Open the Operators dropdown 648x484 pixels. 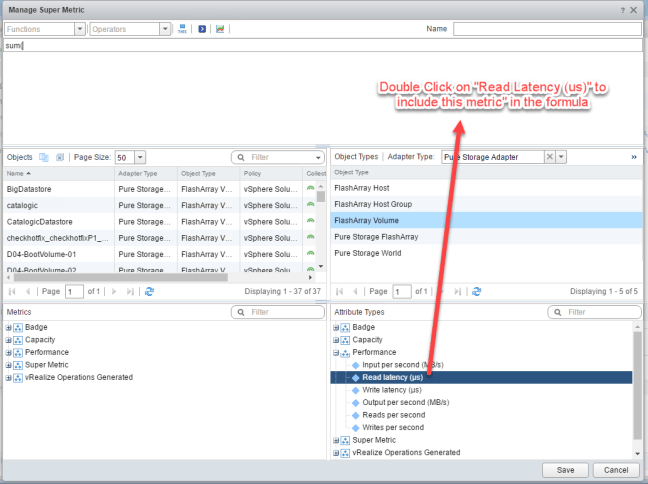pos(165,29)
